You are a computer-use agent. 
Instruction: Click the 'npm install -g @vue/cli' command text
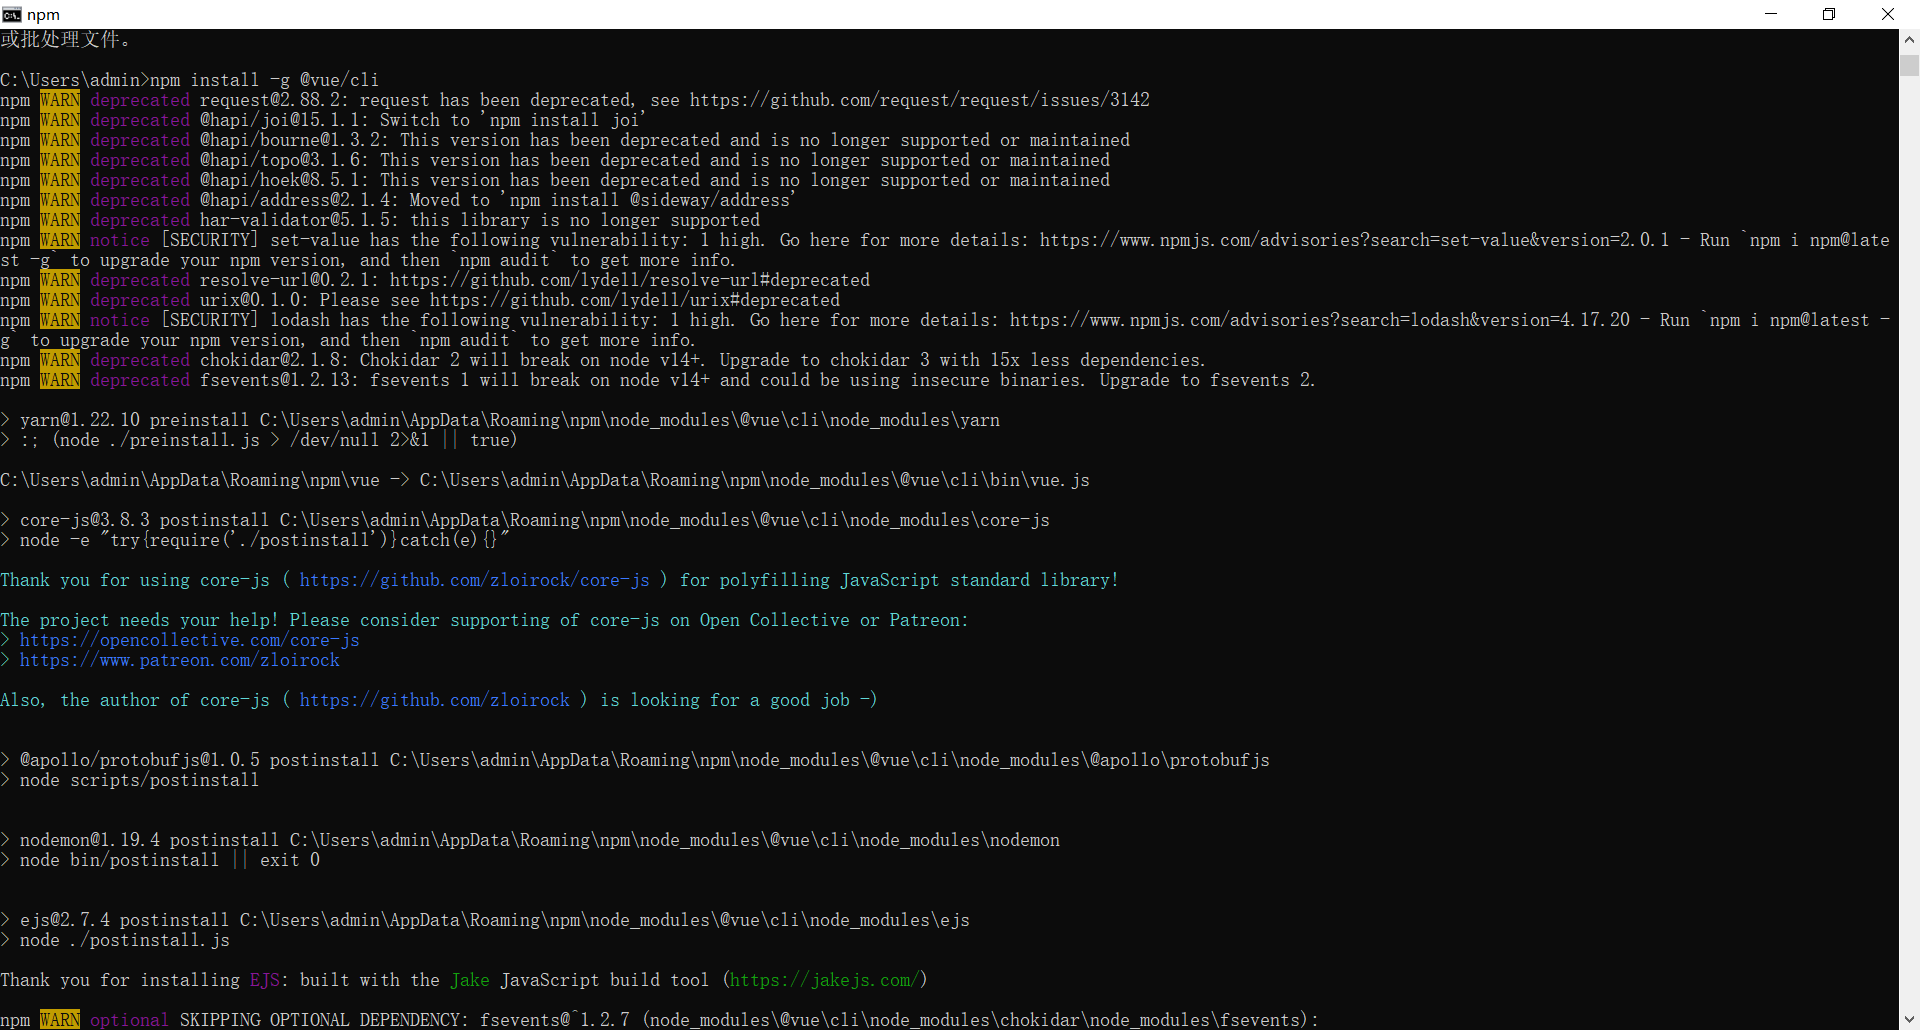point(264,80)
